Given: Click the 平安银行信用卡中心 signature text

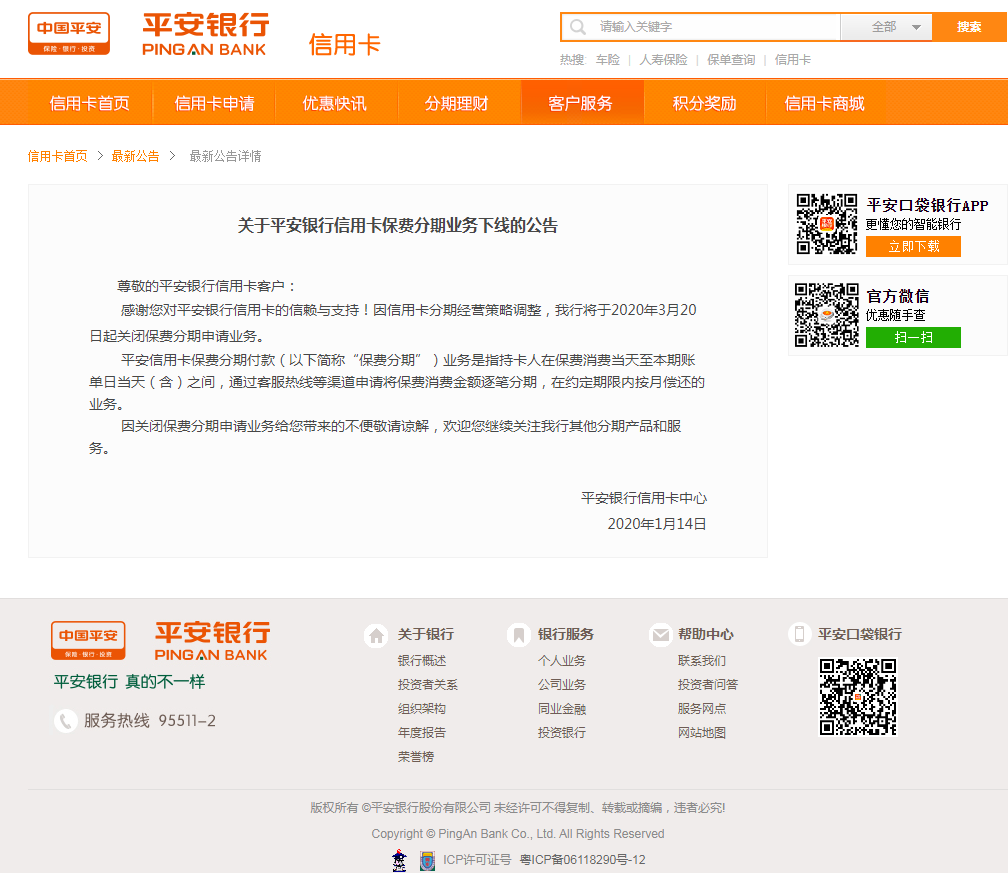Looking at the screenshot, I should [644, 498].
